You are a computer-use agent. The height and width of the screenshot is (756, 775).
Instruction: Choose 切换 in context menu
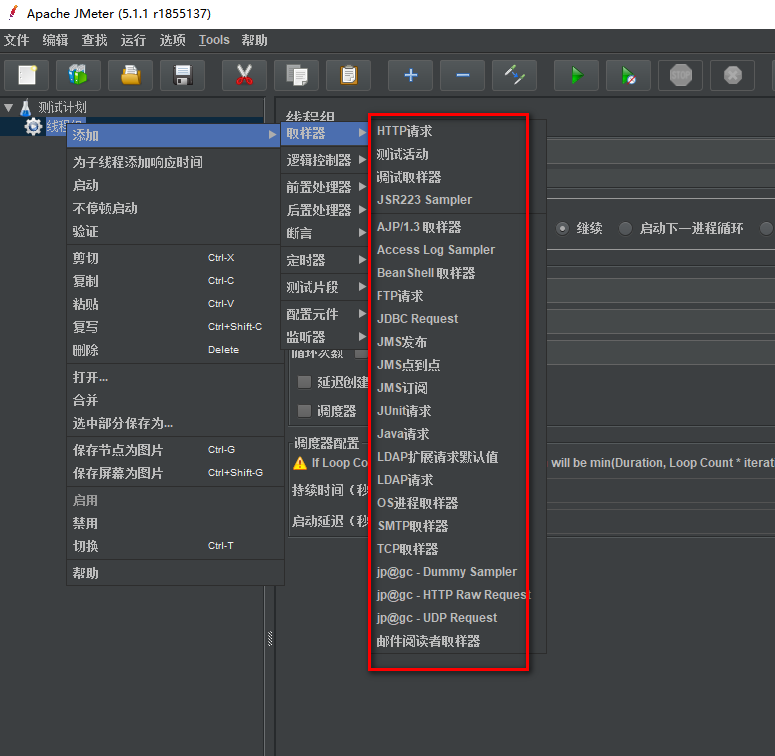coord(173,546)
